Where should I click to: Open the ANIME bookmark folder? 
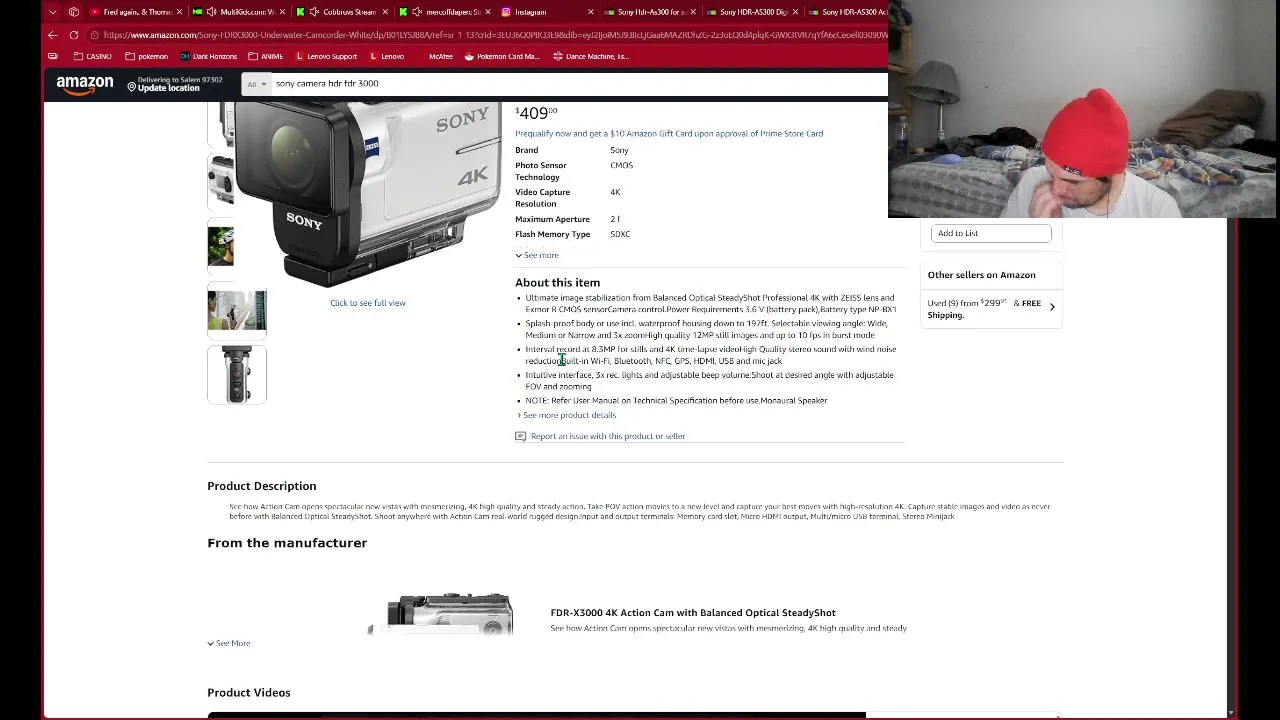coord(265,56)
